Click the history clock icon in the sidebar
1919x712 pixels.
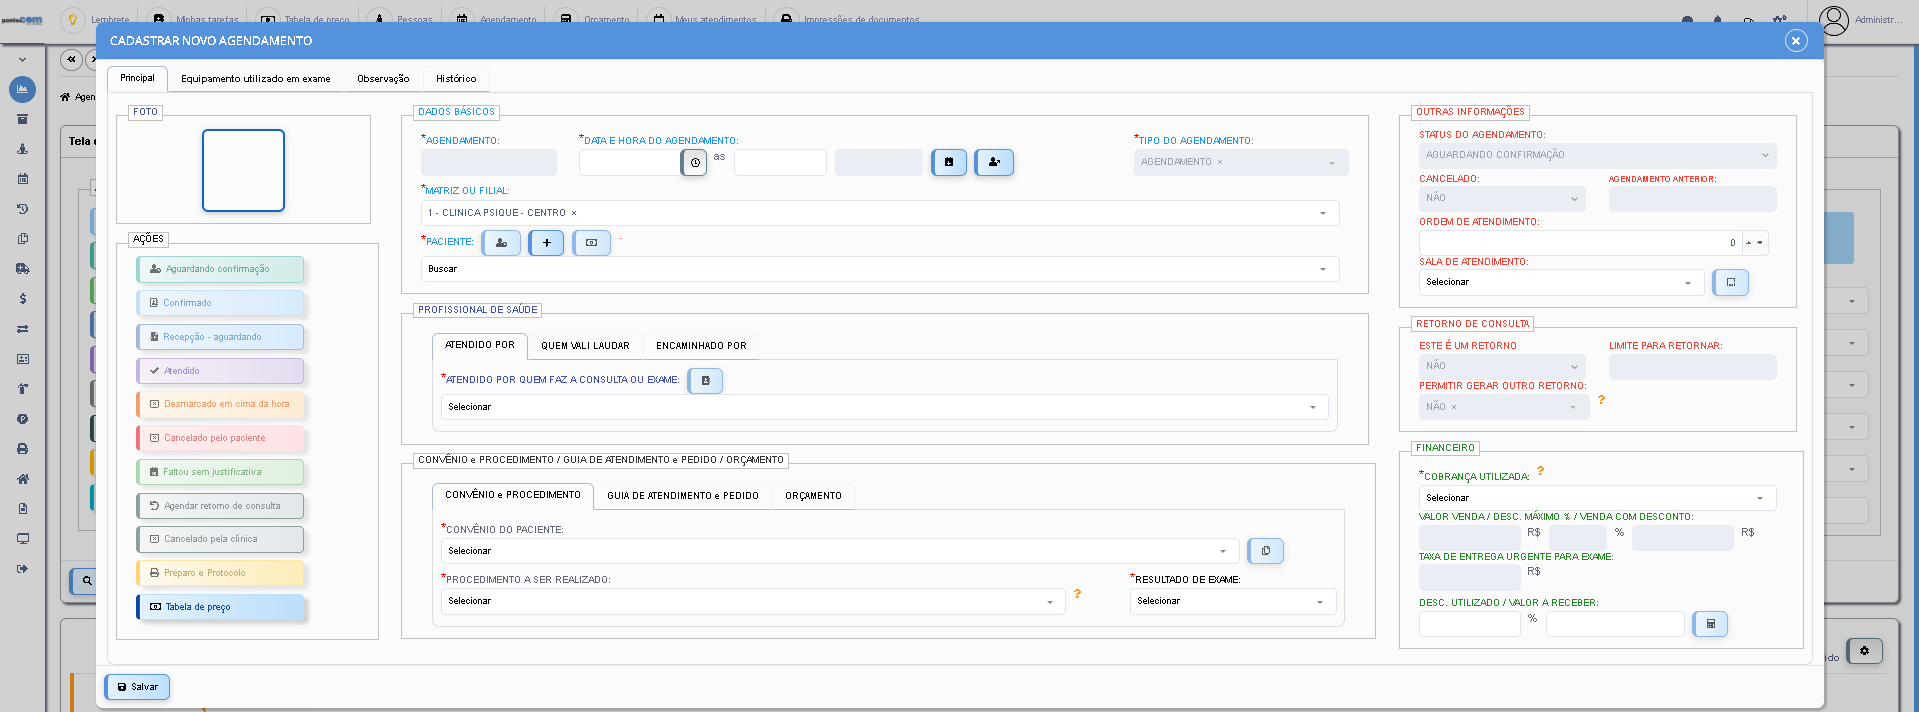click(x=22, y=209)
